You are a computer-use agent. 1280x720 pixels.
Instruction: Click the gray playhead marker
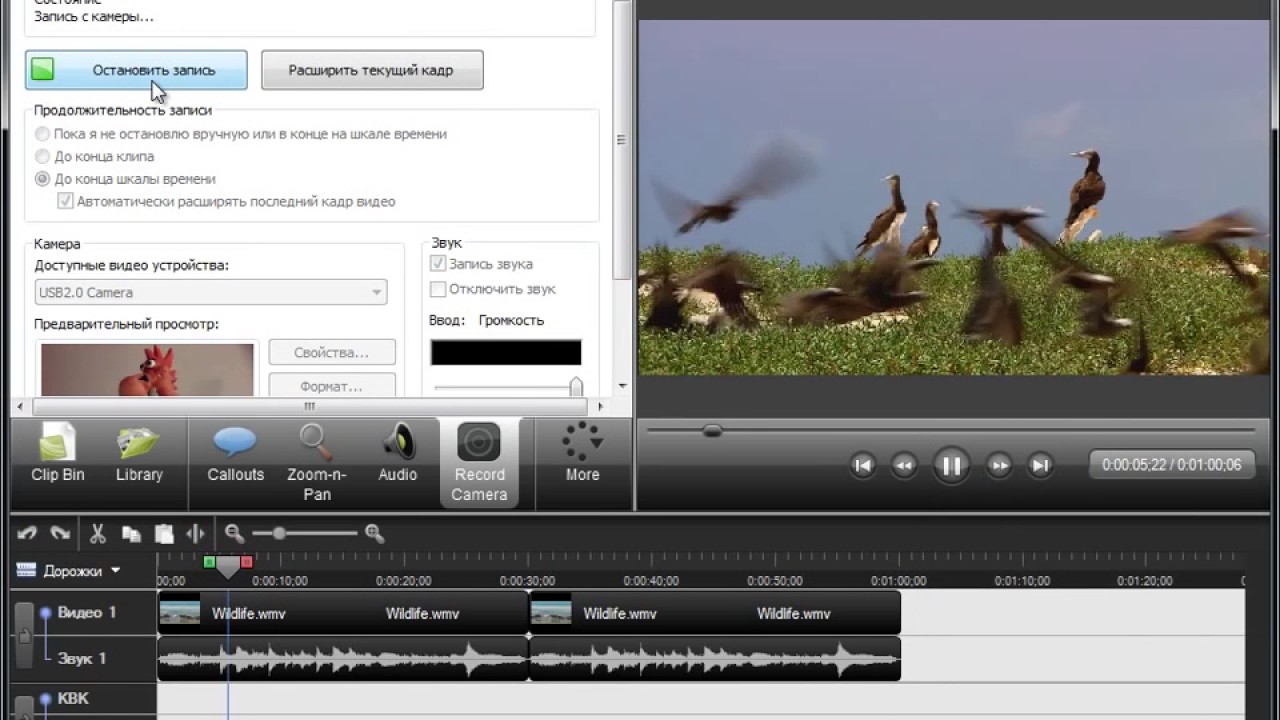(228, 566)
